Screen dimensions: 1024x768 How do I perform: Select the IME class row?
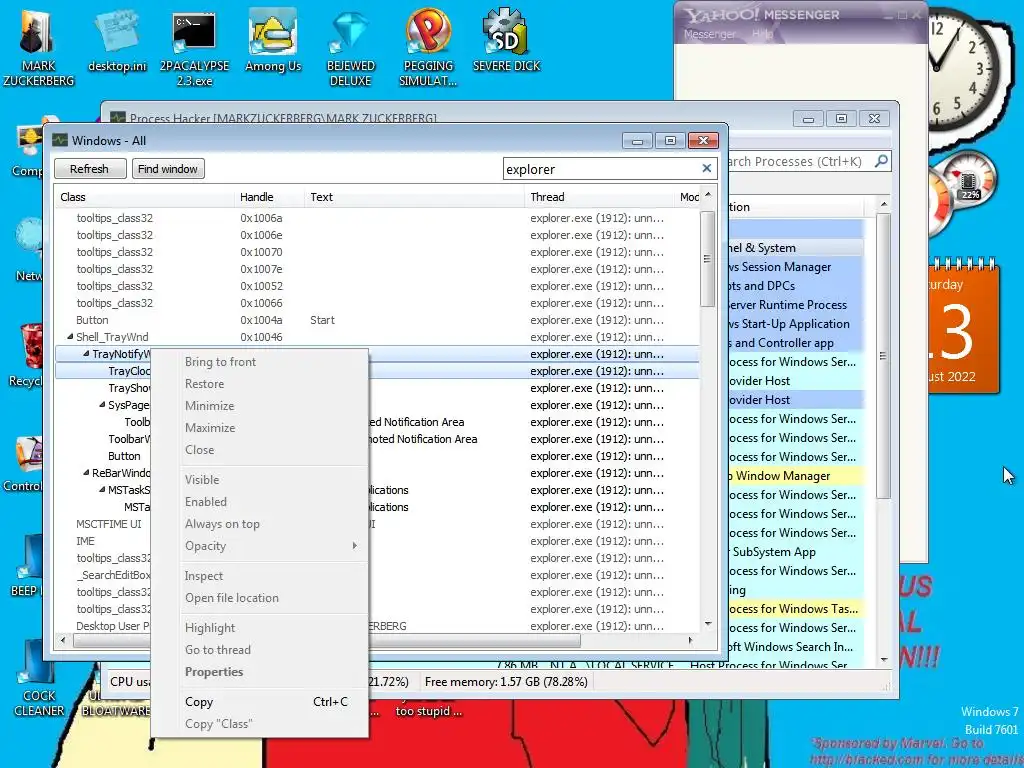(x=377, y=541)
